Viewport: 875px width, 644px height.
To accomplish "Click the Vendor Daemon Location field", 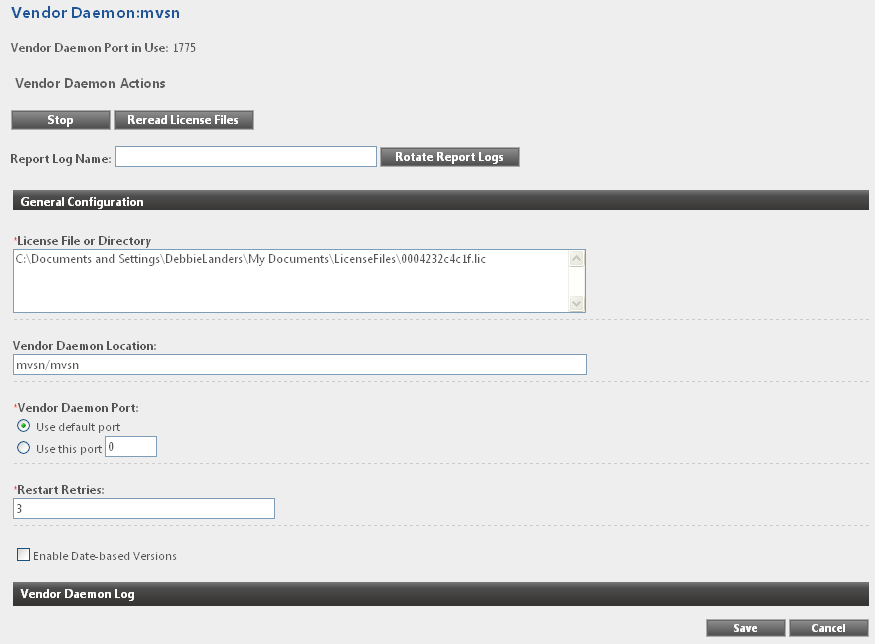I will (x=300, y=365).
